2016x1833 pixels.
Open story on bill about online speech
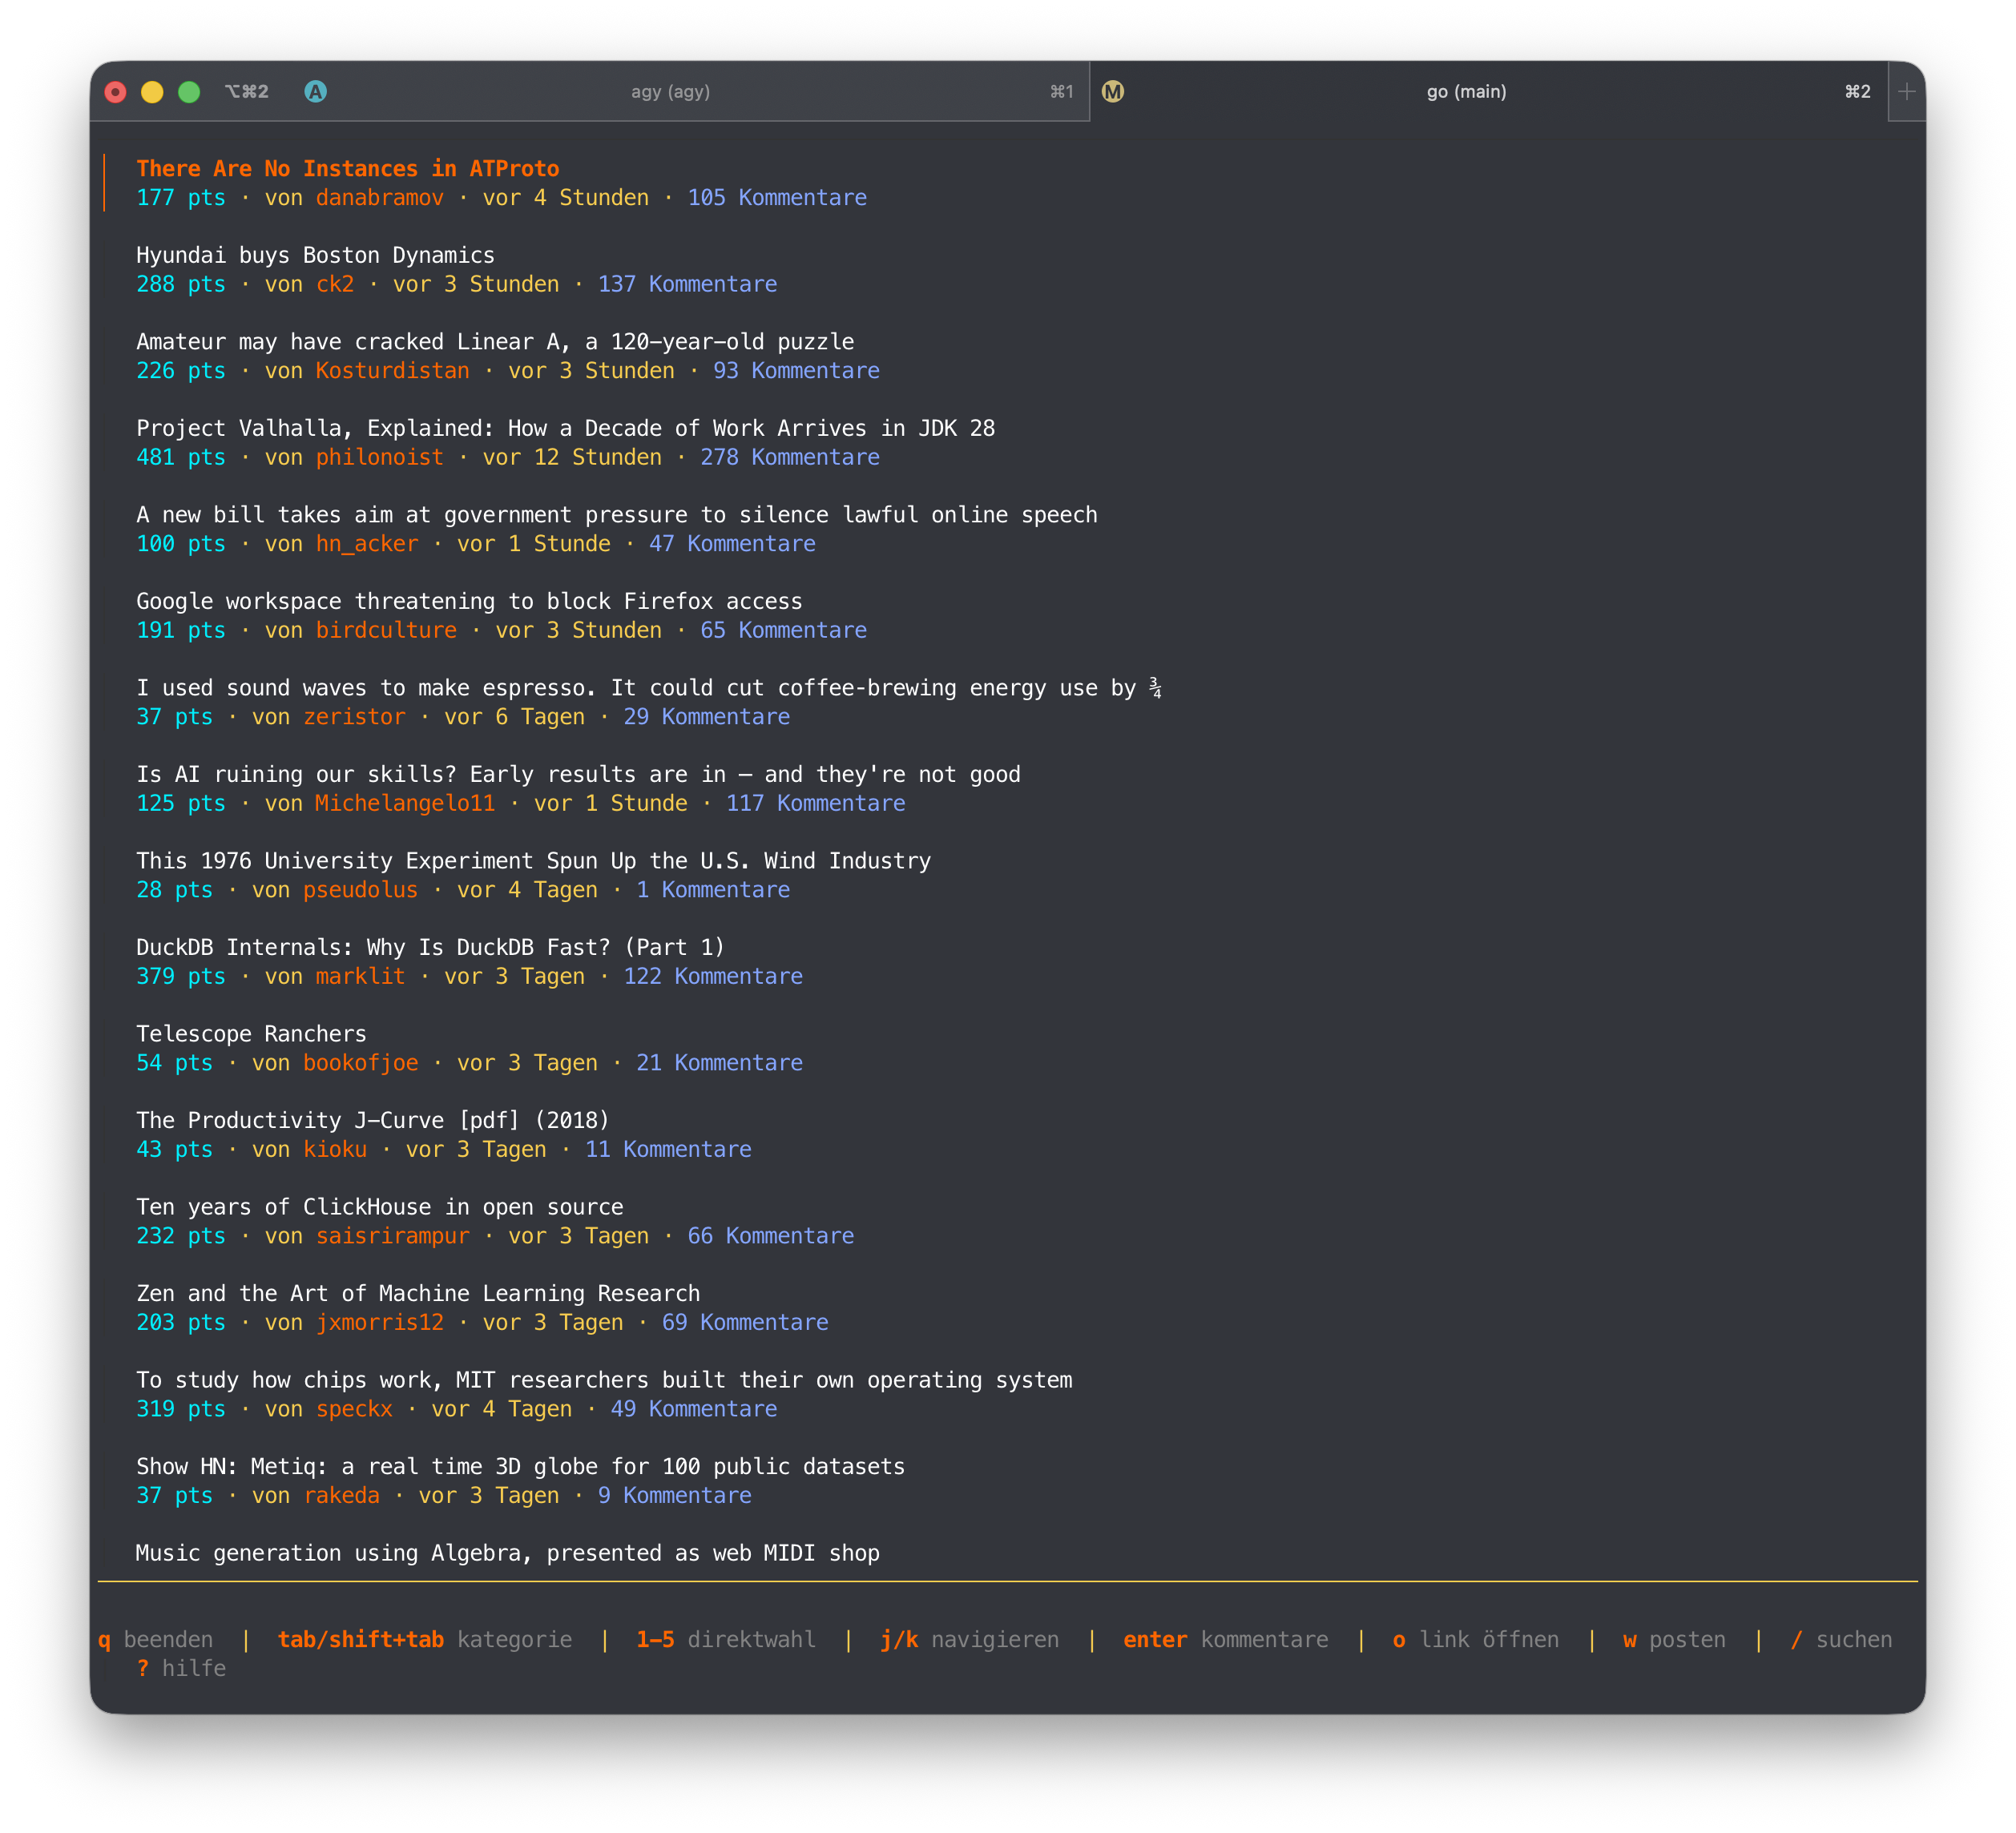[617, 514]
